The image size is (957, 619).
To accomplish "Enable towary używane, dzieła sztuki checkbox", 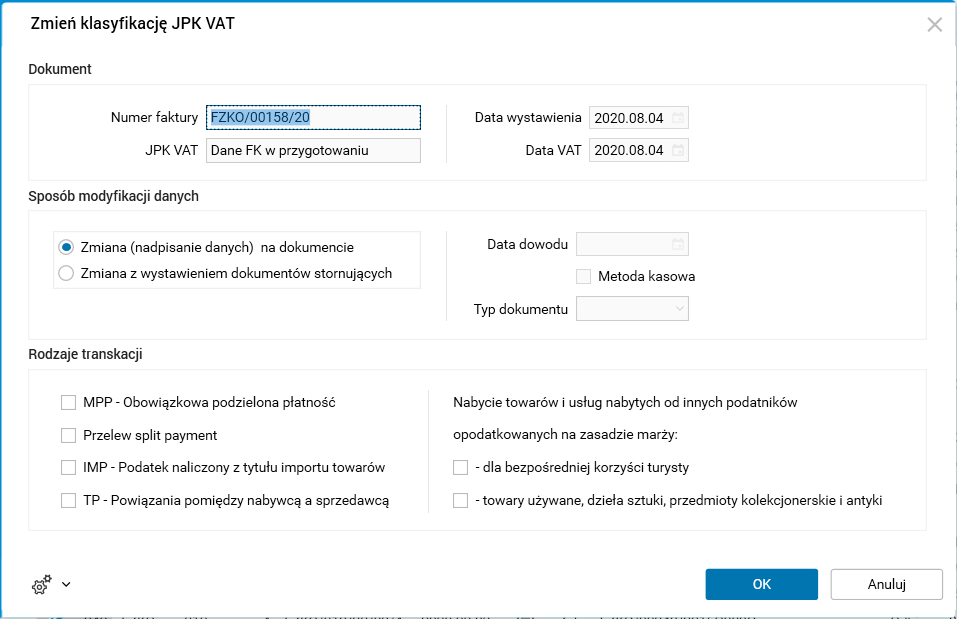I will 461,500.
